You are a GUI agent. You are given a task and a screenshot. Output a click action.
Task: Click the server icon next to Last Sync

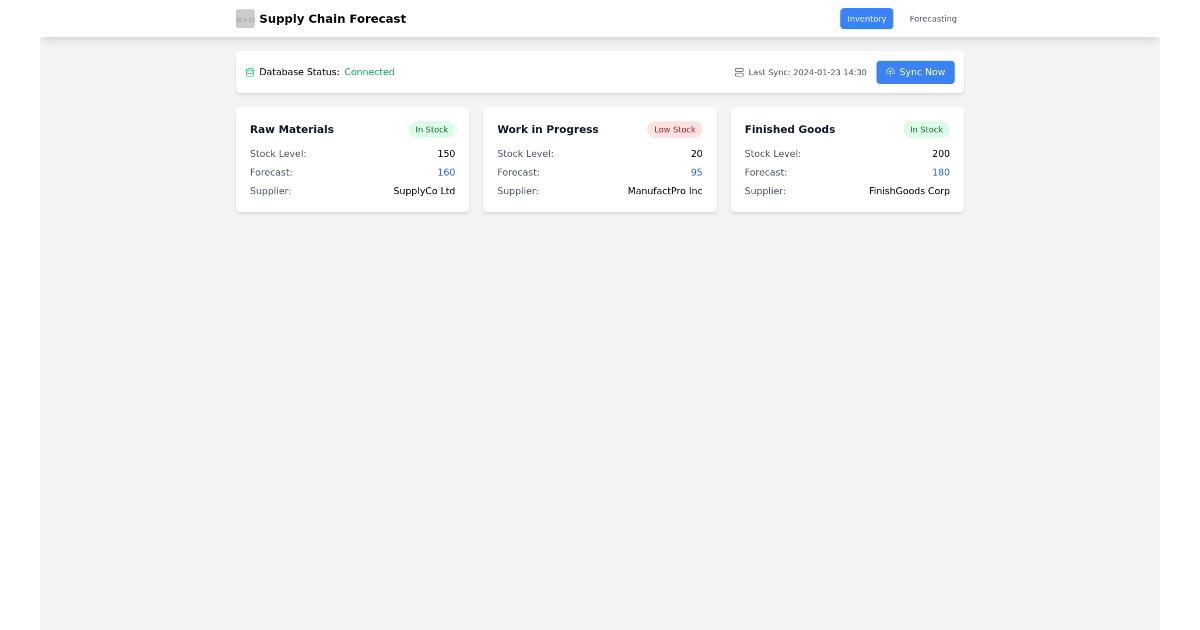coord(737,72)
